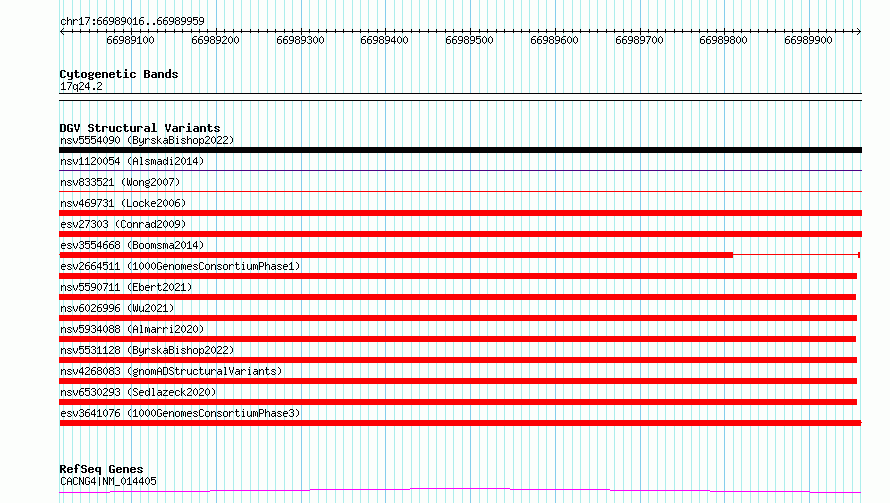Click the chr17:66989016..66989959 coordinate label
Viewport: 890px width, 503px height.
tap(132, 21)
